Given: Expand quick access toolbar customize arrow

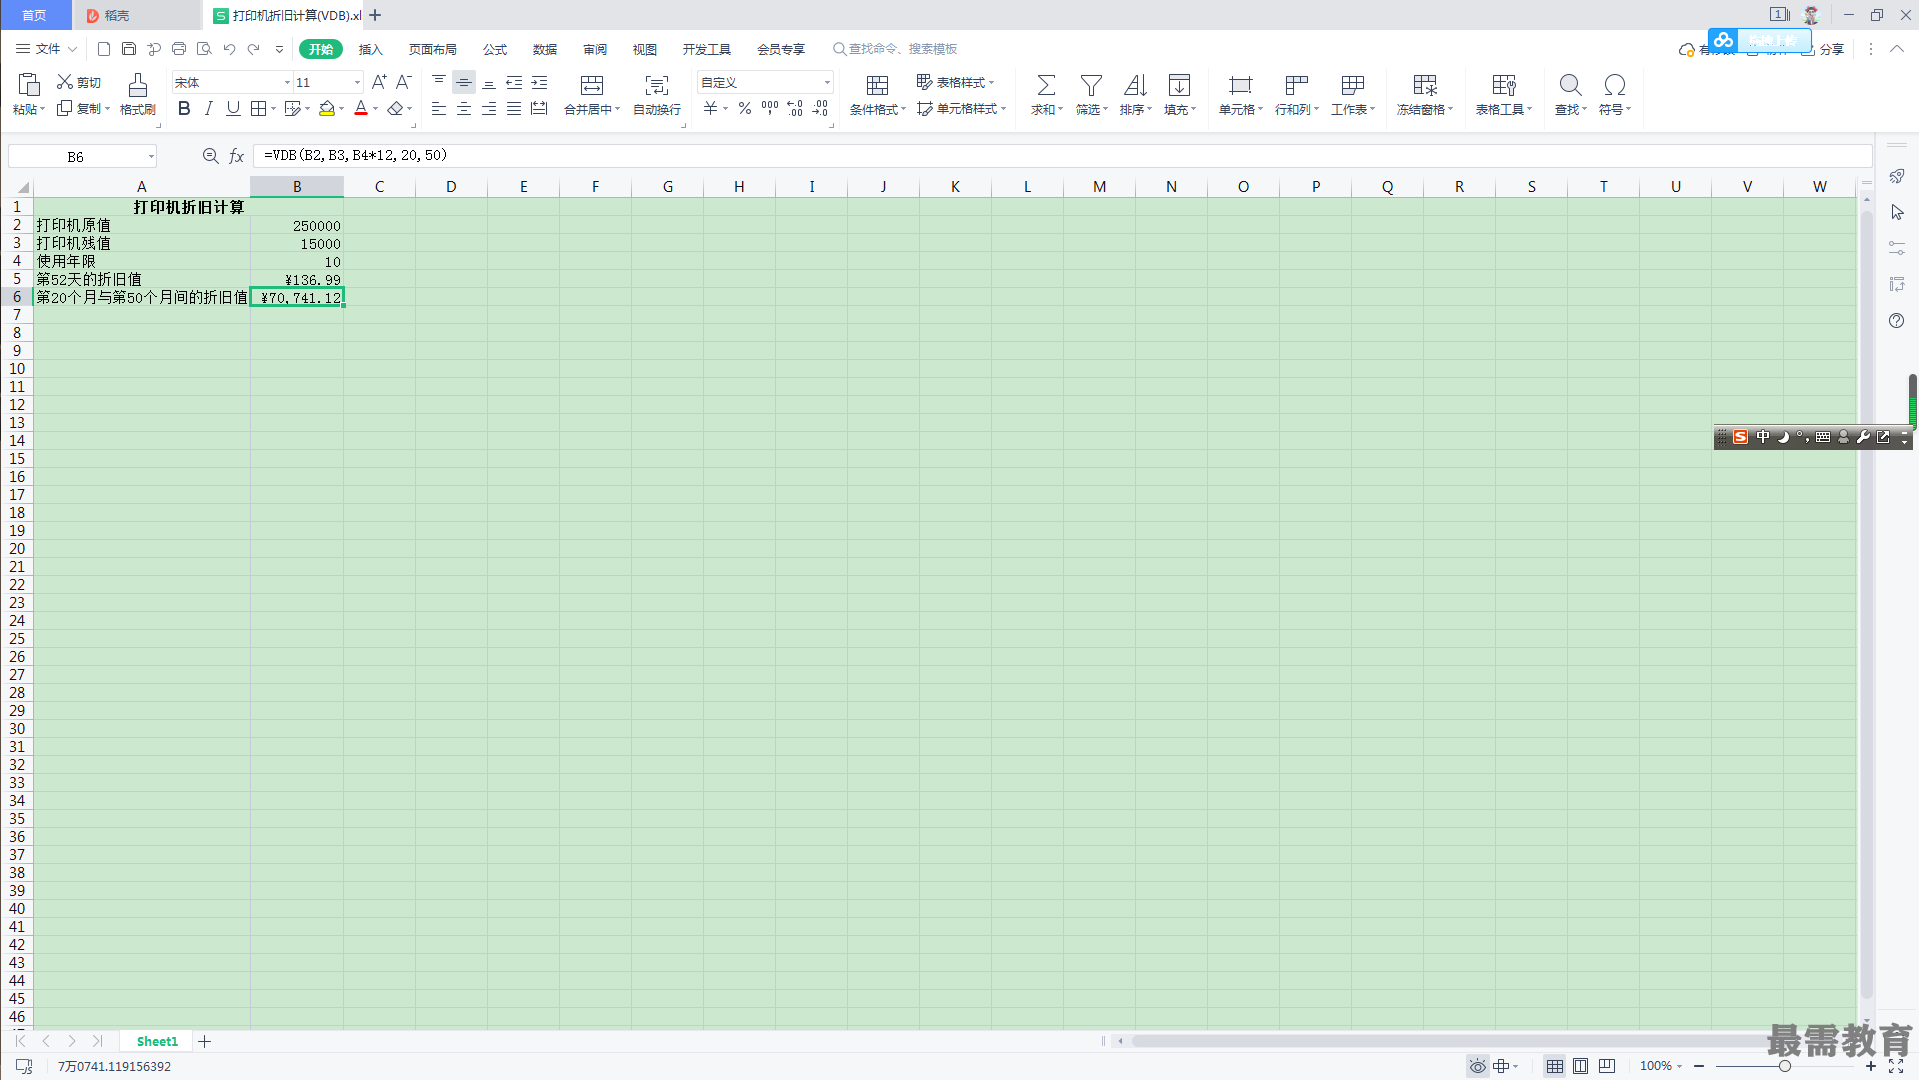Looking at the screenshot, I should point(279,49).
